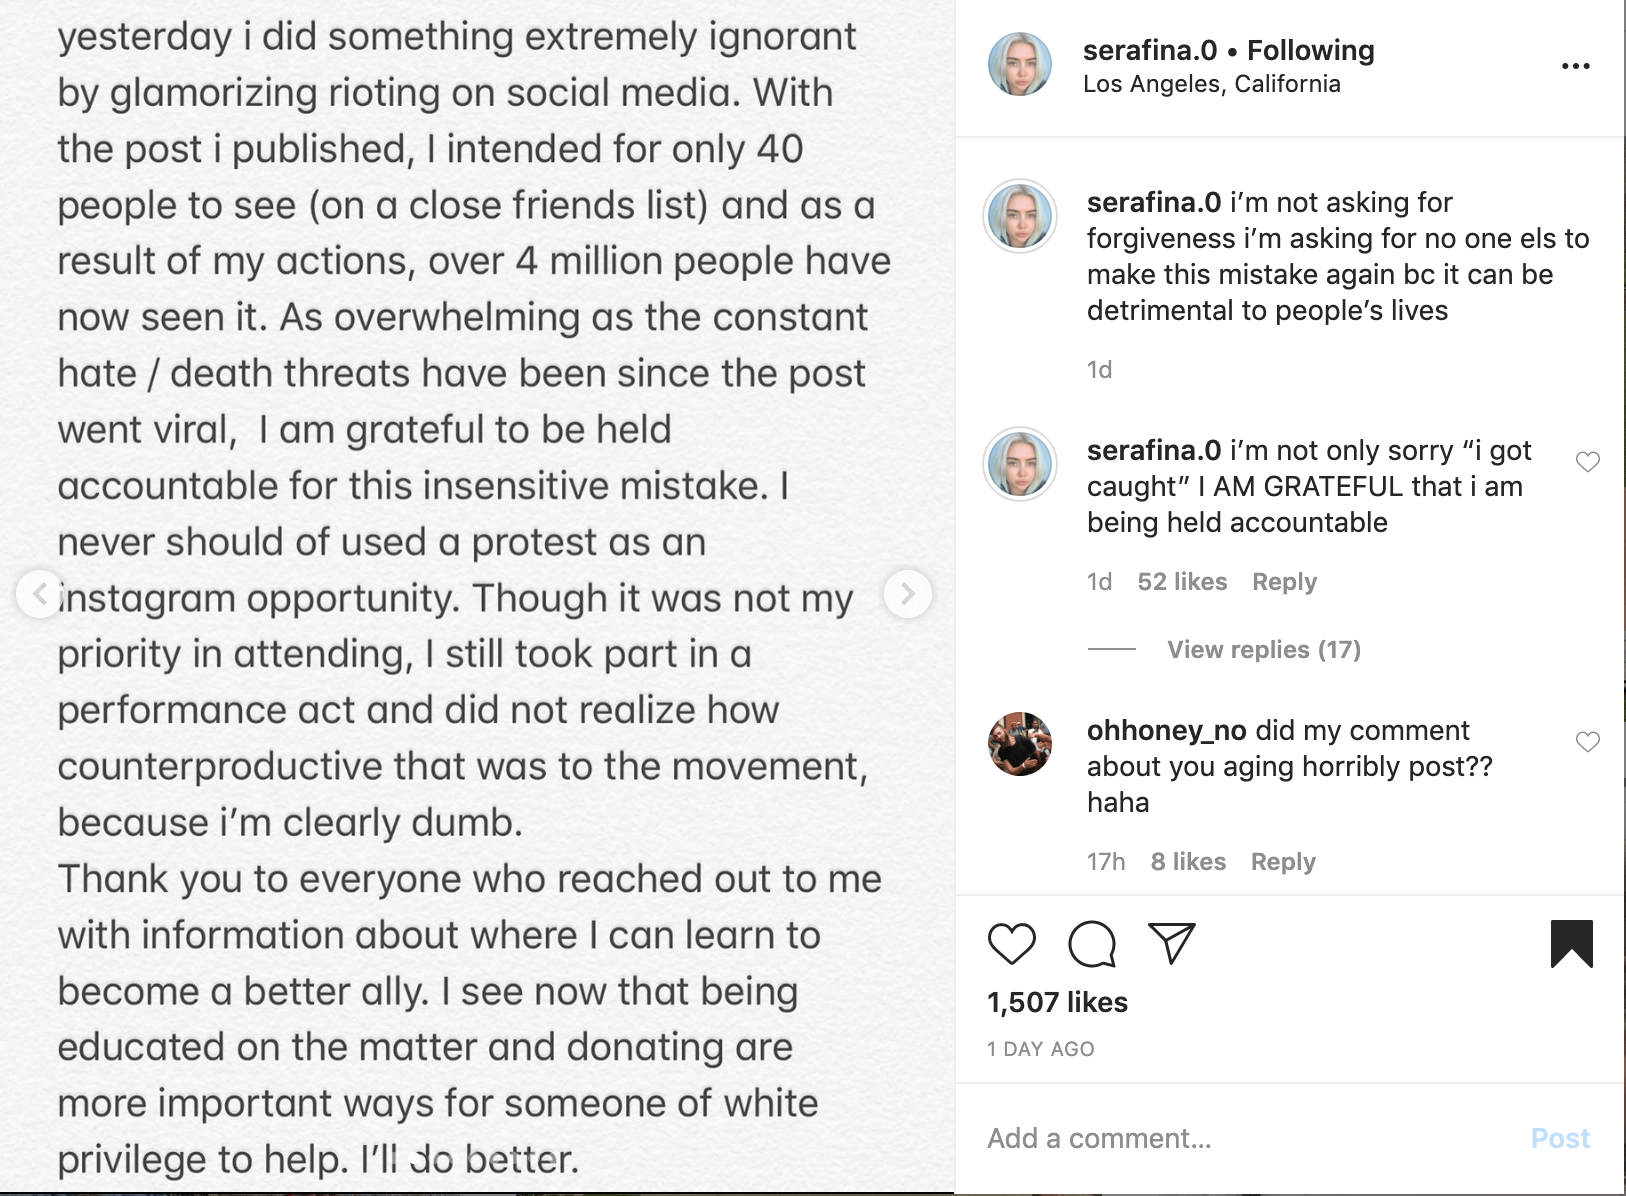Viewport: 1626px width, 1196px height.
Task: Expand View replies (17)
Action: pyautogui.click(x=1264, y=650)
